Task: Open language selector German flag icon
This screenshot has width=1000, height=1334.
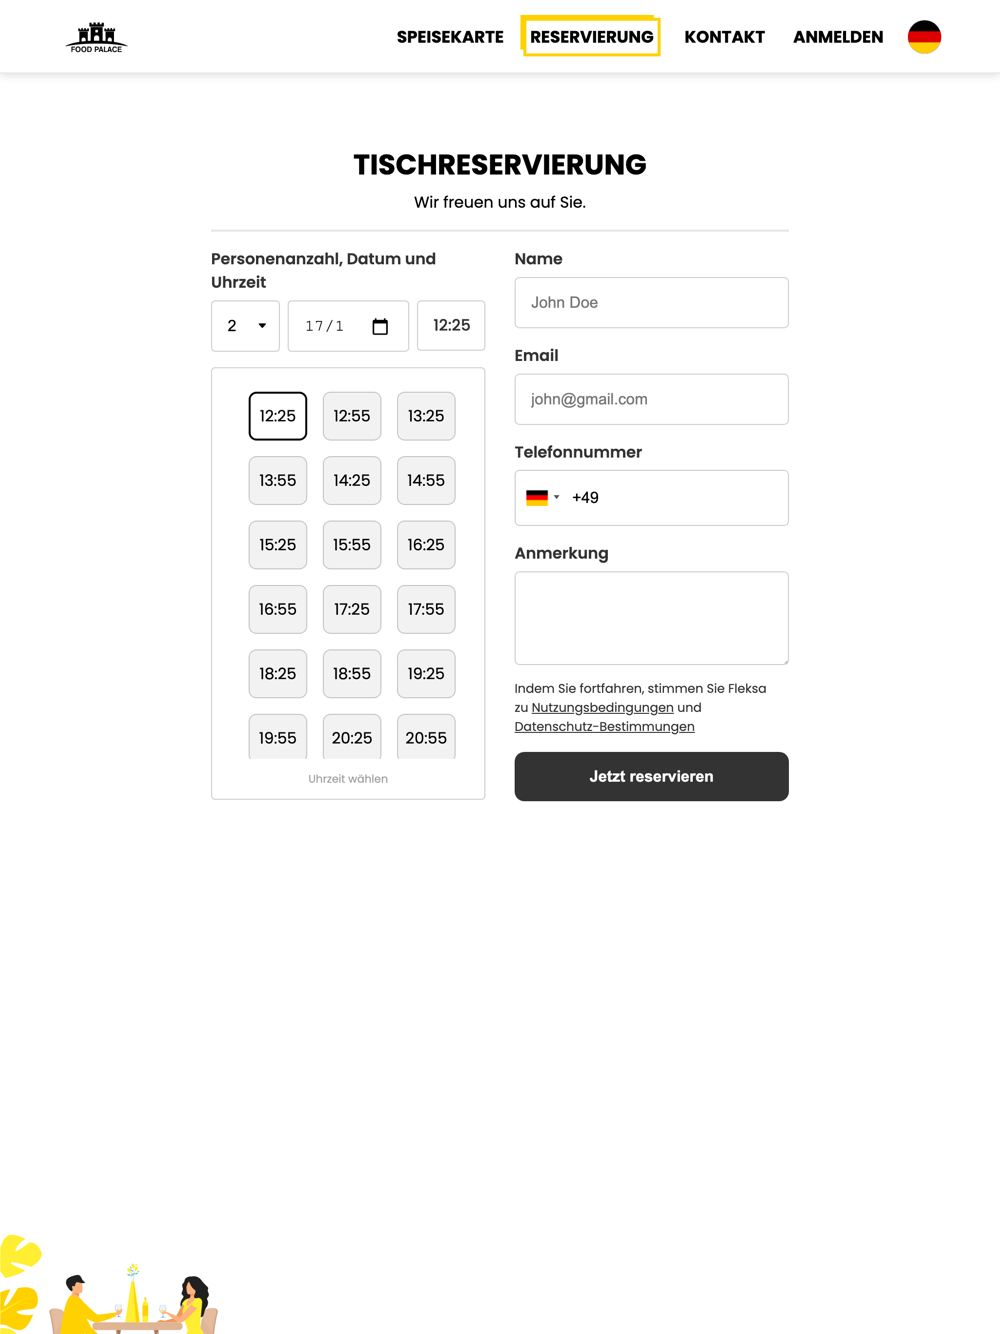Action: pos(924,37)
